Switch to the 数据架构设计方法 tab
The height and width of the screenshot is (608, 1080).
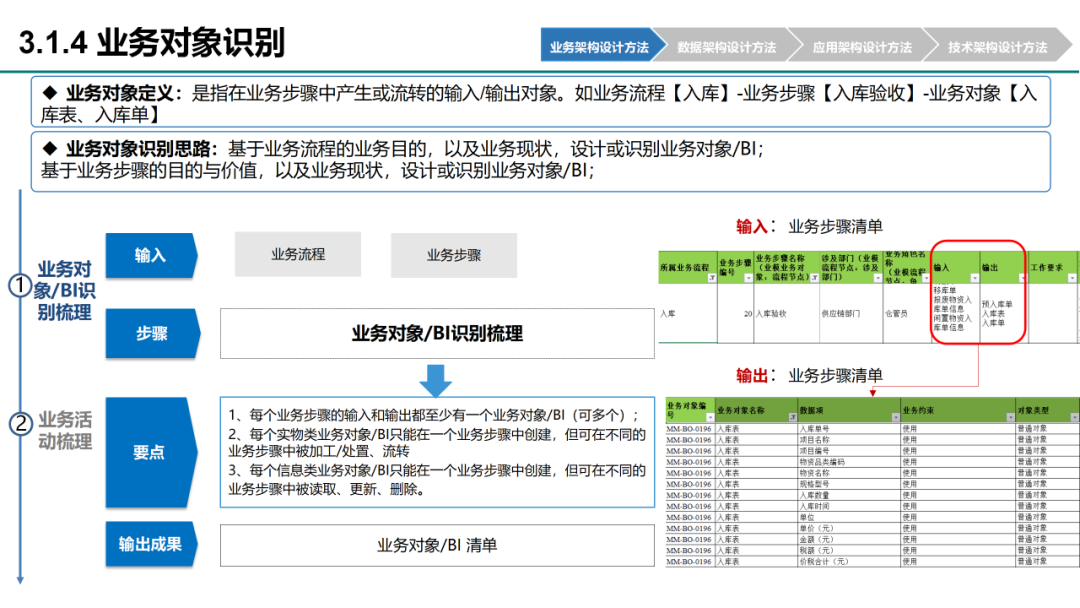point(727,46)
